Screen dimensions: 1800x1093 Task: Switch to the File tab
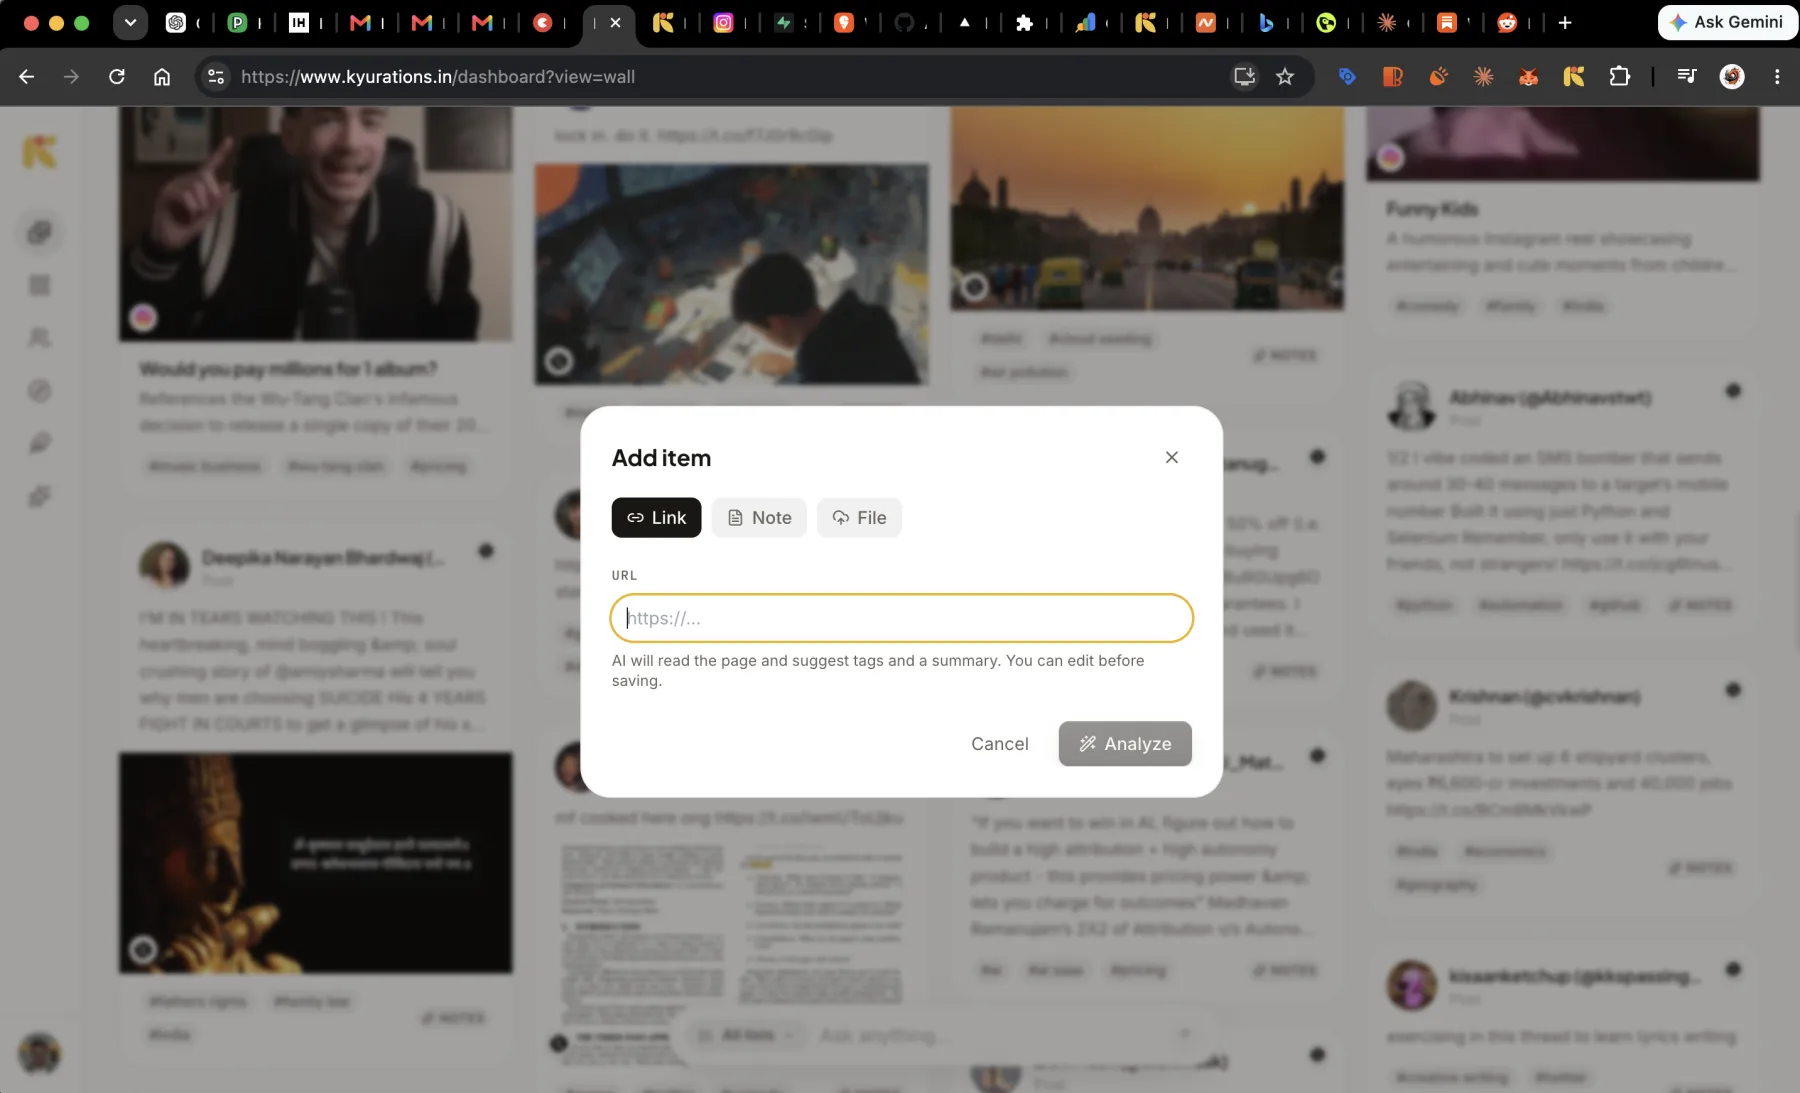859,517
